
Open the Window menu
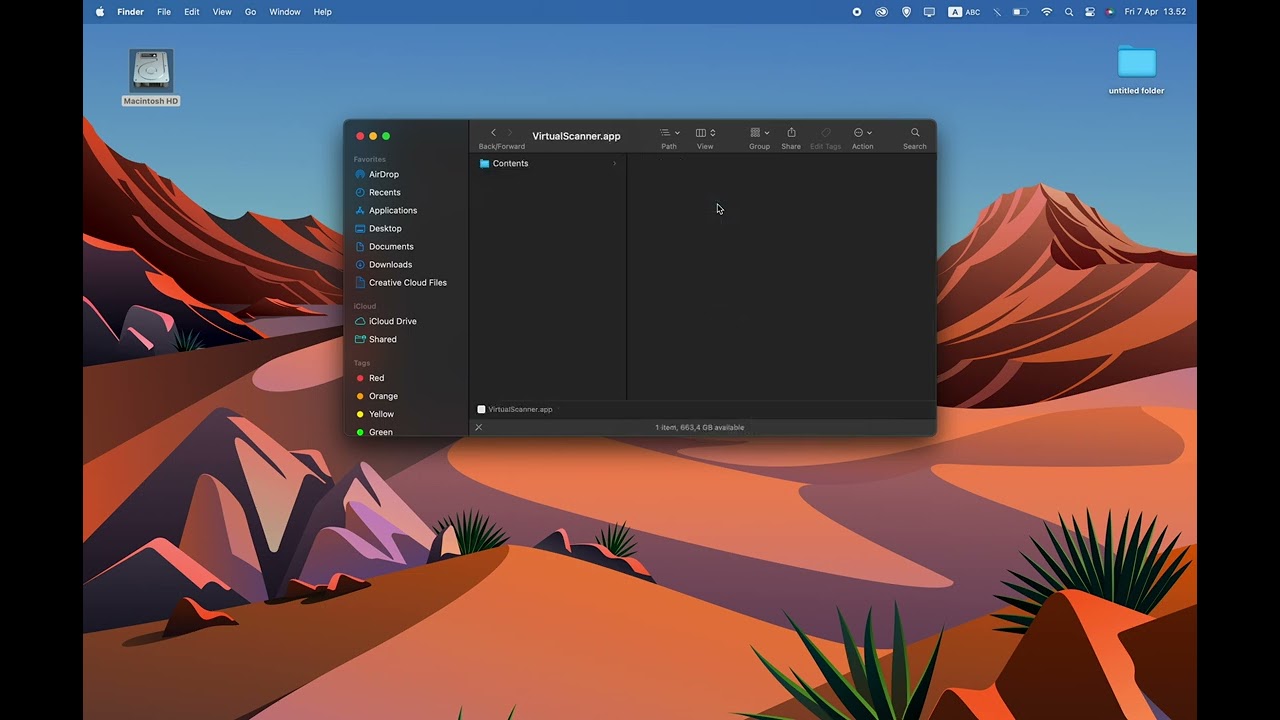[285, 12]
